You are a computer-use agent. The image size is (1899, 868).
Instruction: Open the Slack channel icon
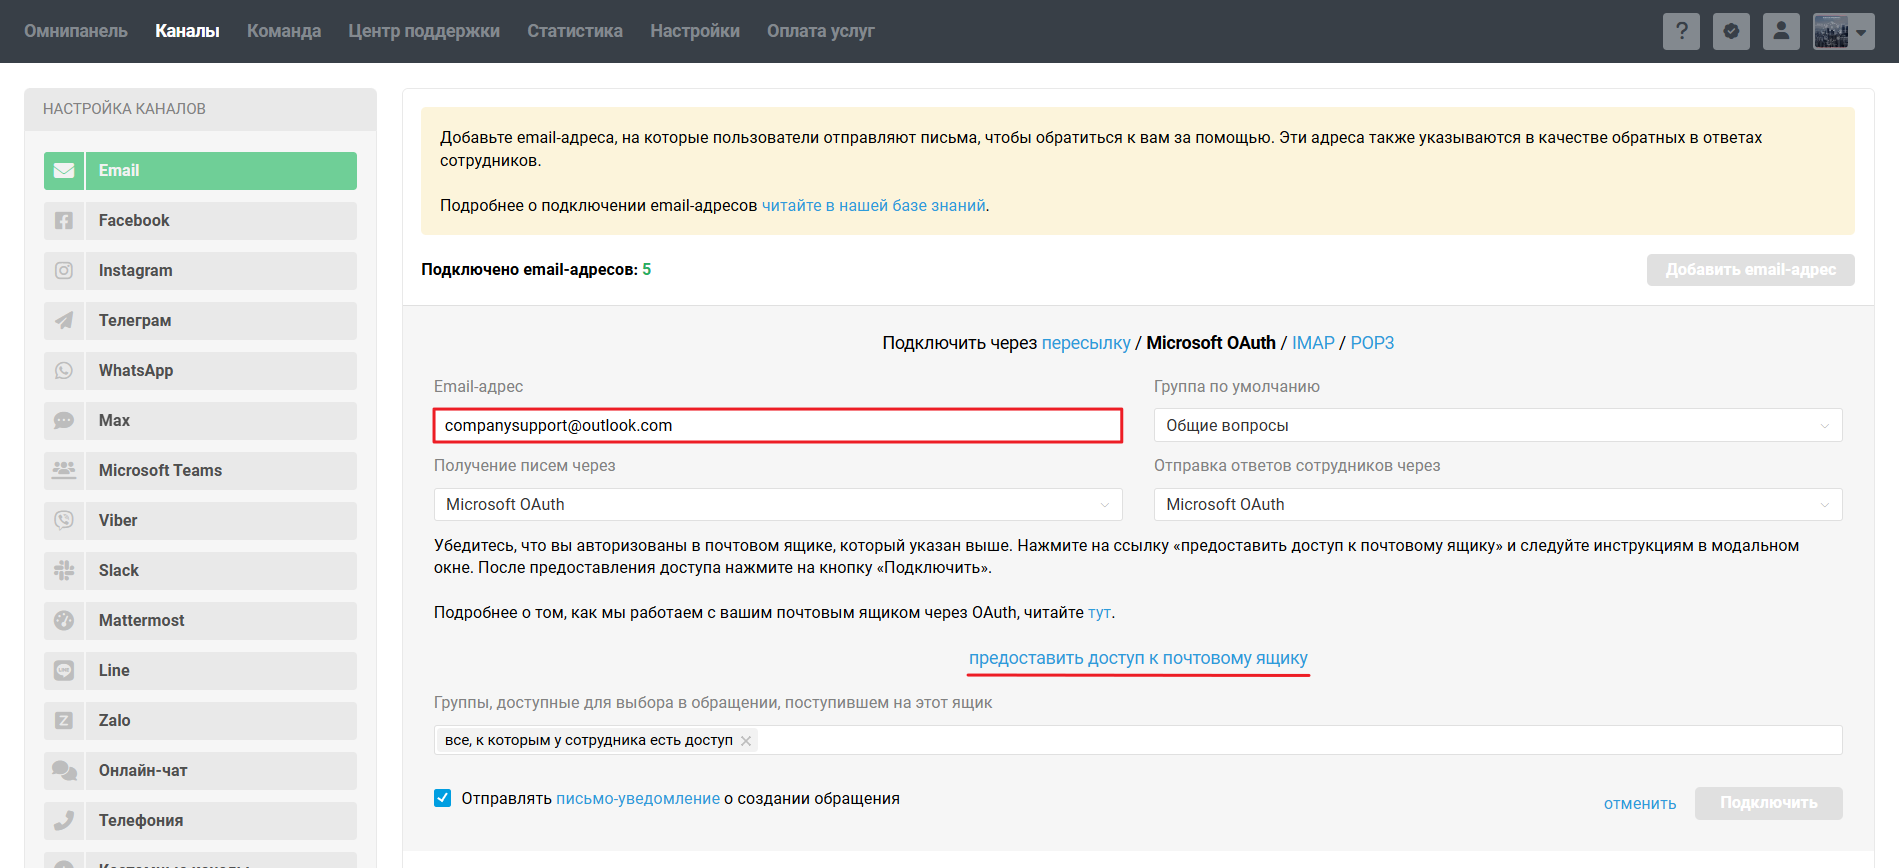[64, 571]
